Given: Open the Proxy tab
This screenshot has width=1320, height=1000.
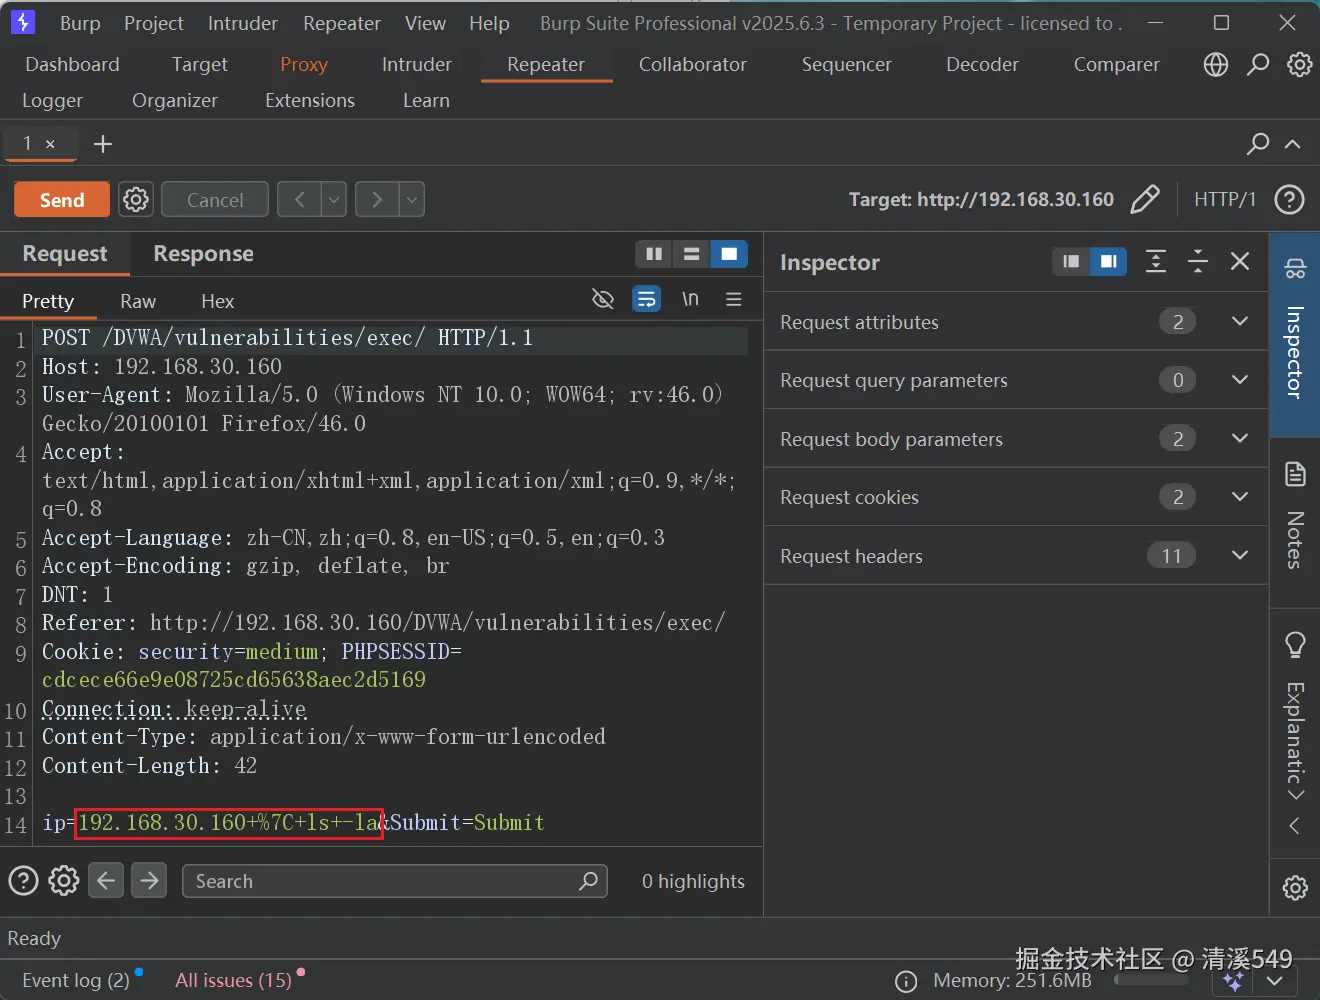Looking at the screenshot, I should pyautogui.click(x=304, y=65).
